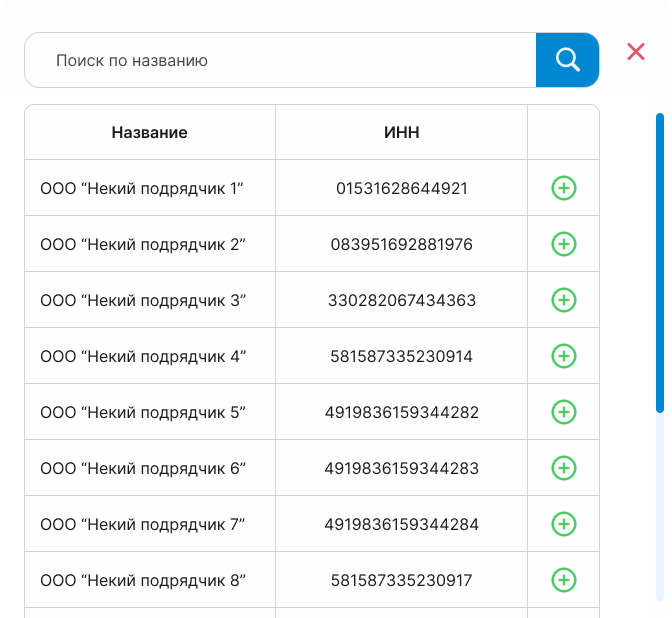Add 'Некий подрядчик 1' with plus icon
This screenshot has width=672, height=618.
pos(564,188)
